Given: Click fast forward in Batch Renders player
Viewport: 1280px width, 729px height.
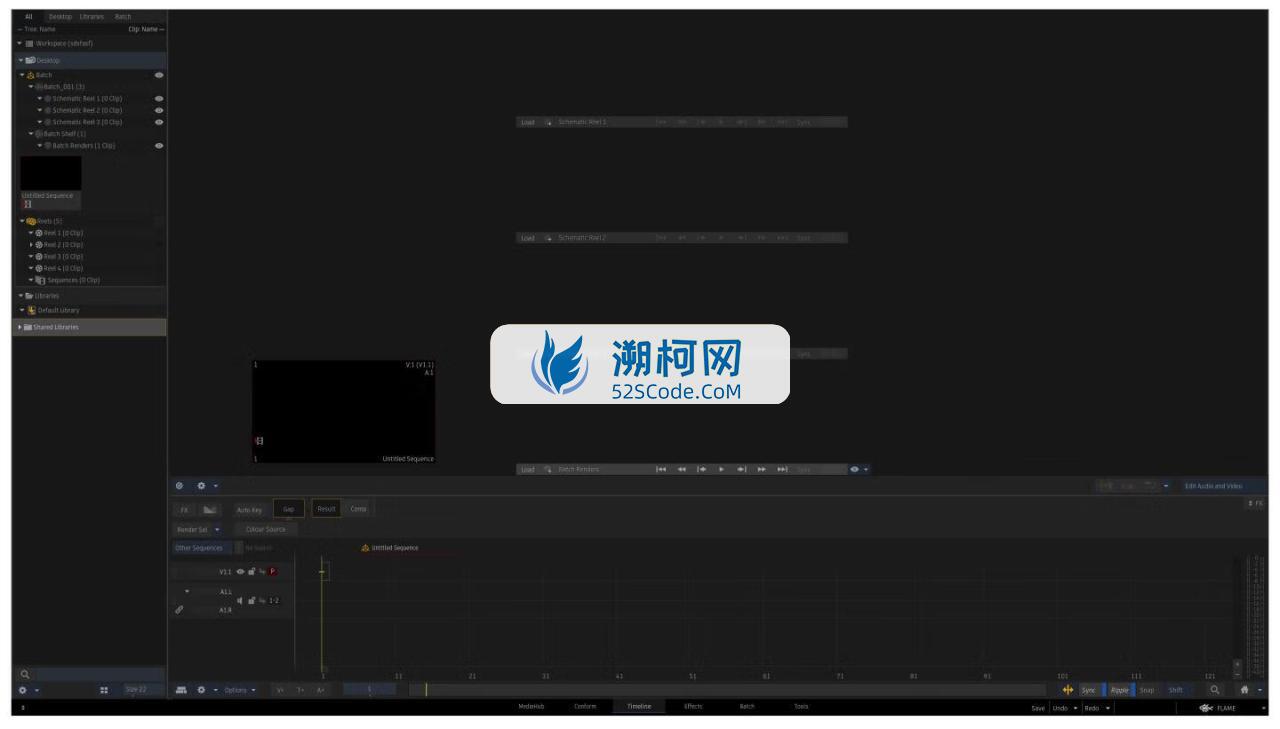Looking at the screenshot, I should pos(762,468).
